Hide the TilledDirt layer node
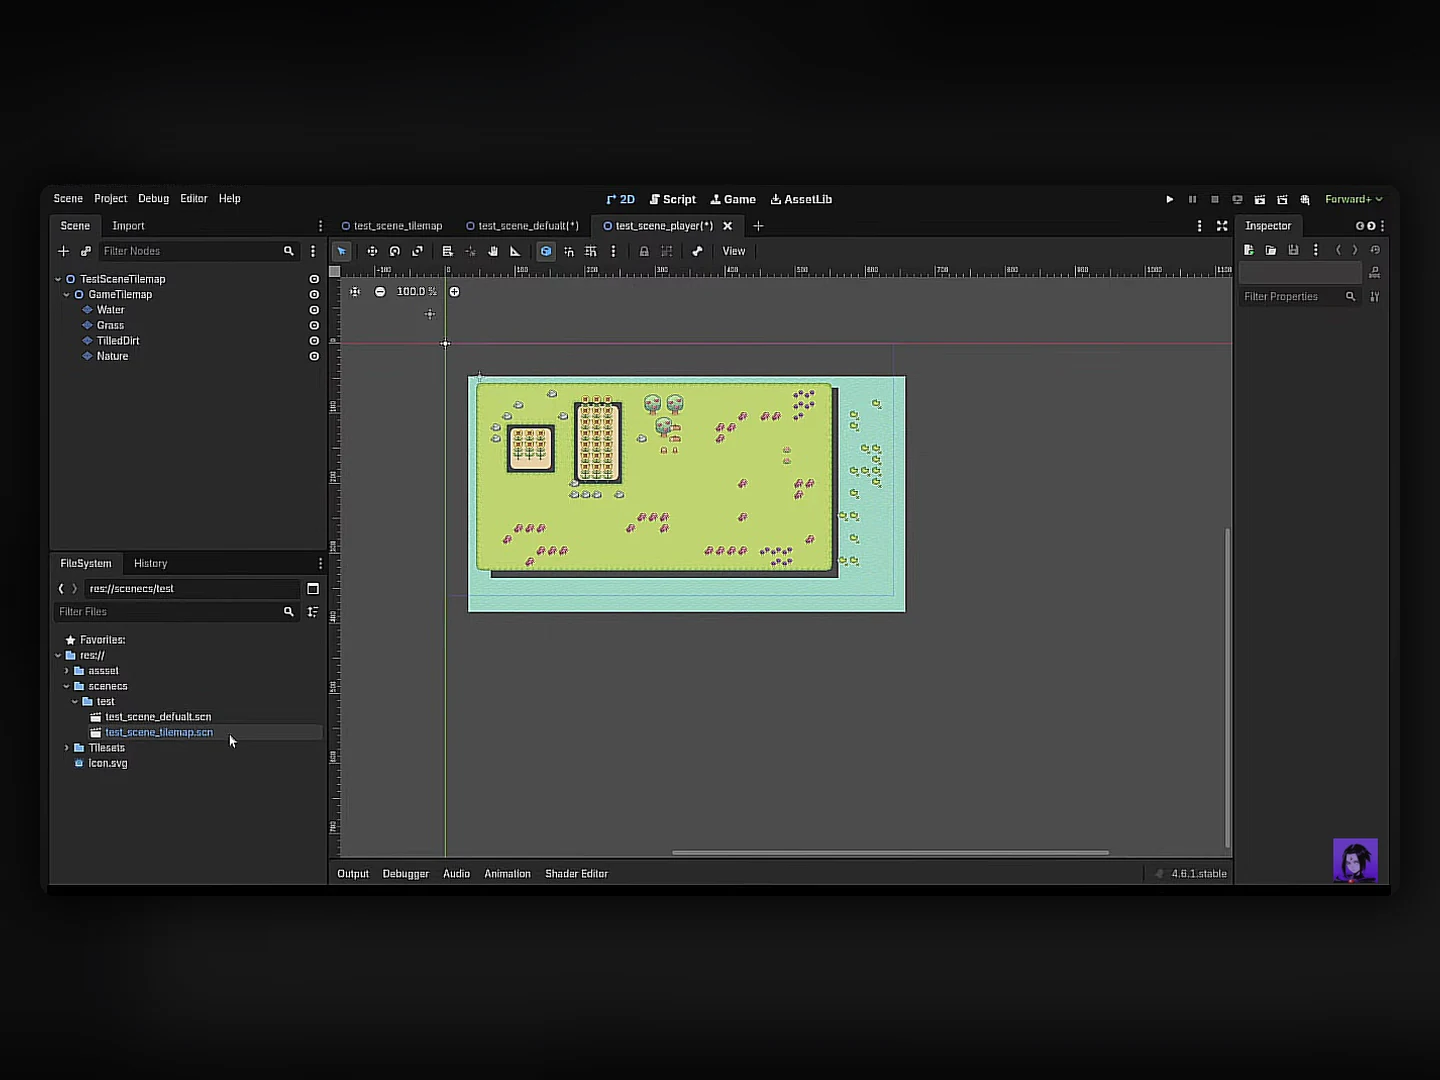1440x1080 pixels. (314, 341)
